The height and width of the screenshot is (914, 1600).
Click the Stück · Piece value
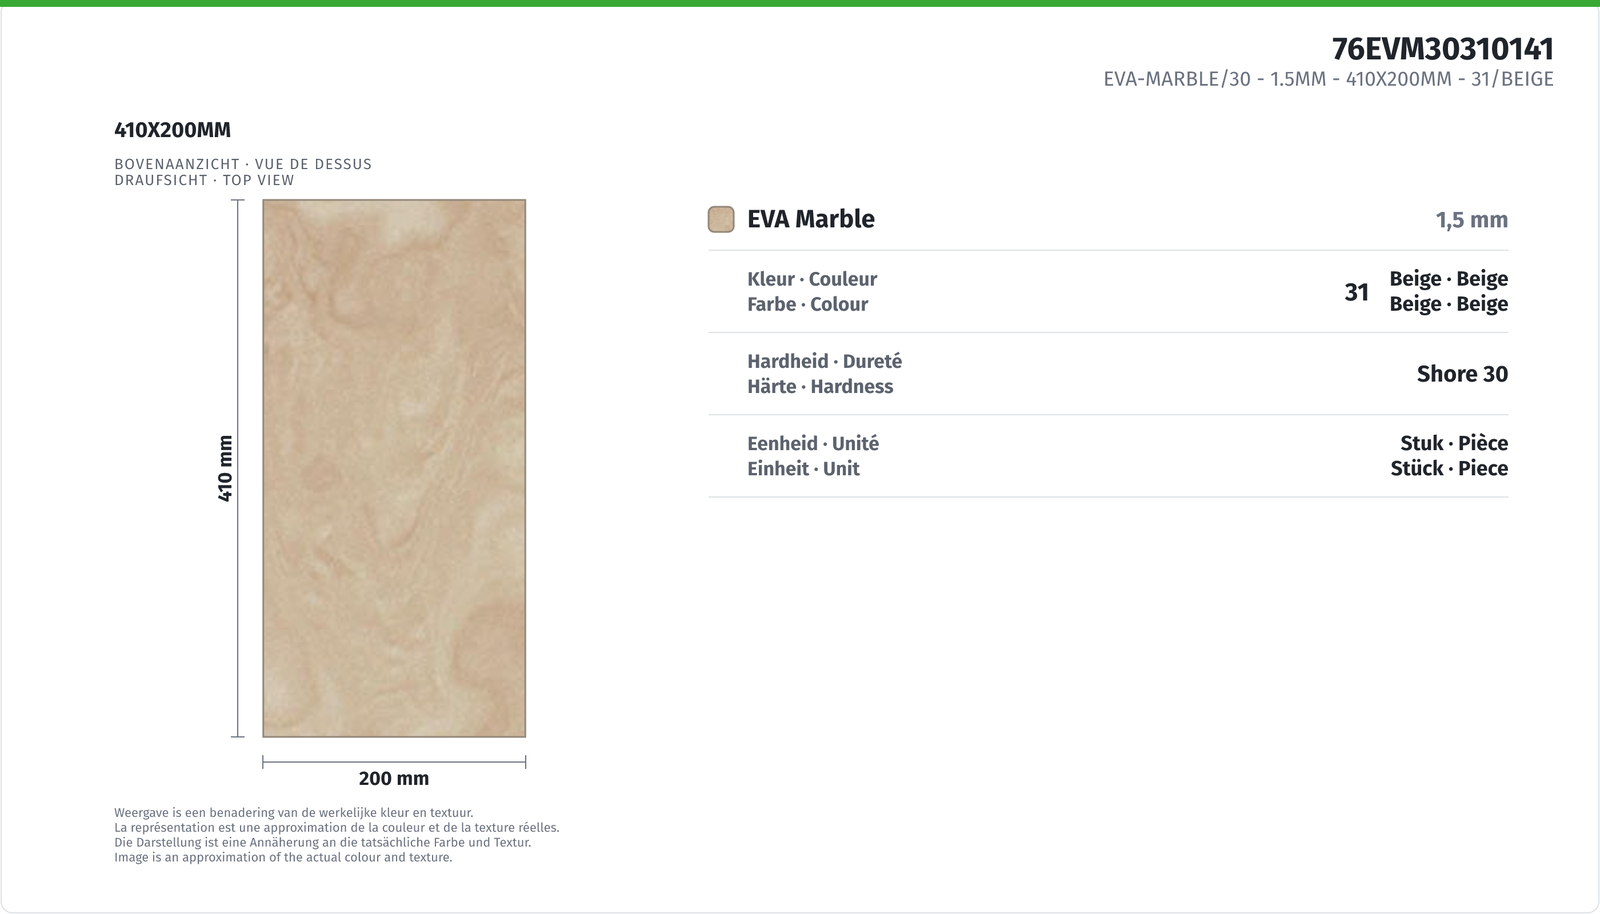tap(1449, 468)
